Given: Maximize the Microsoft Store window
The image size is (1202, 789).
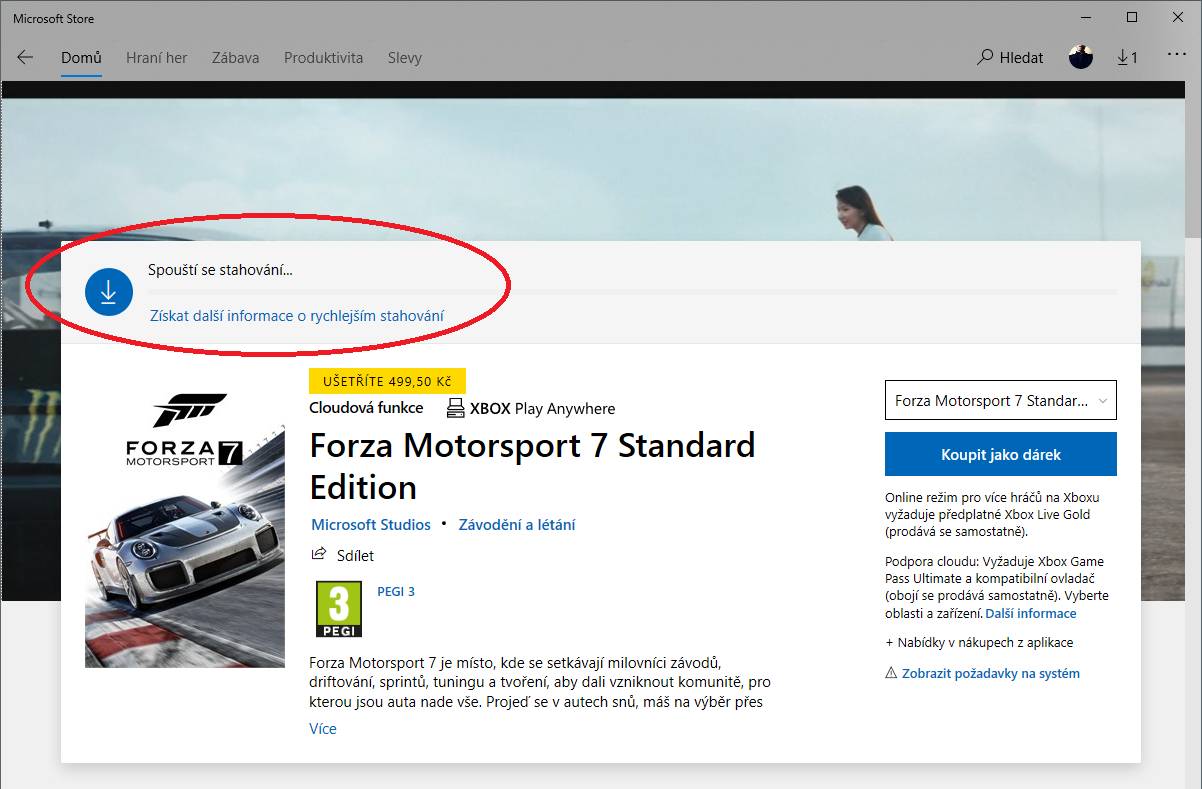Looking at the screenshot, I should (x=1132, y=17).
